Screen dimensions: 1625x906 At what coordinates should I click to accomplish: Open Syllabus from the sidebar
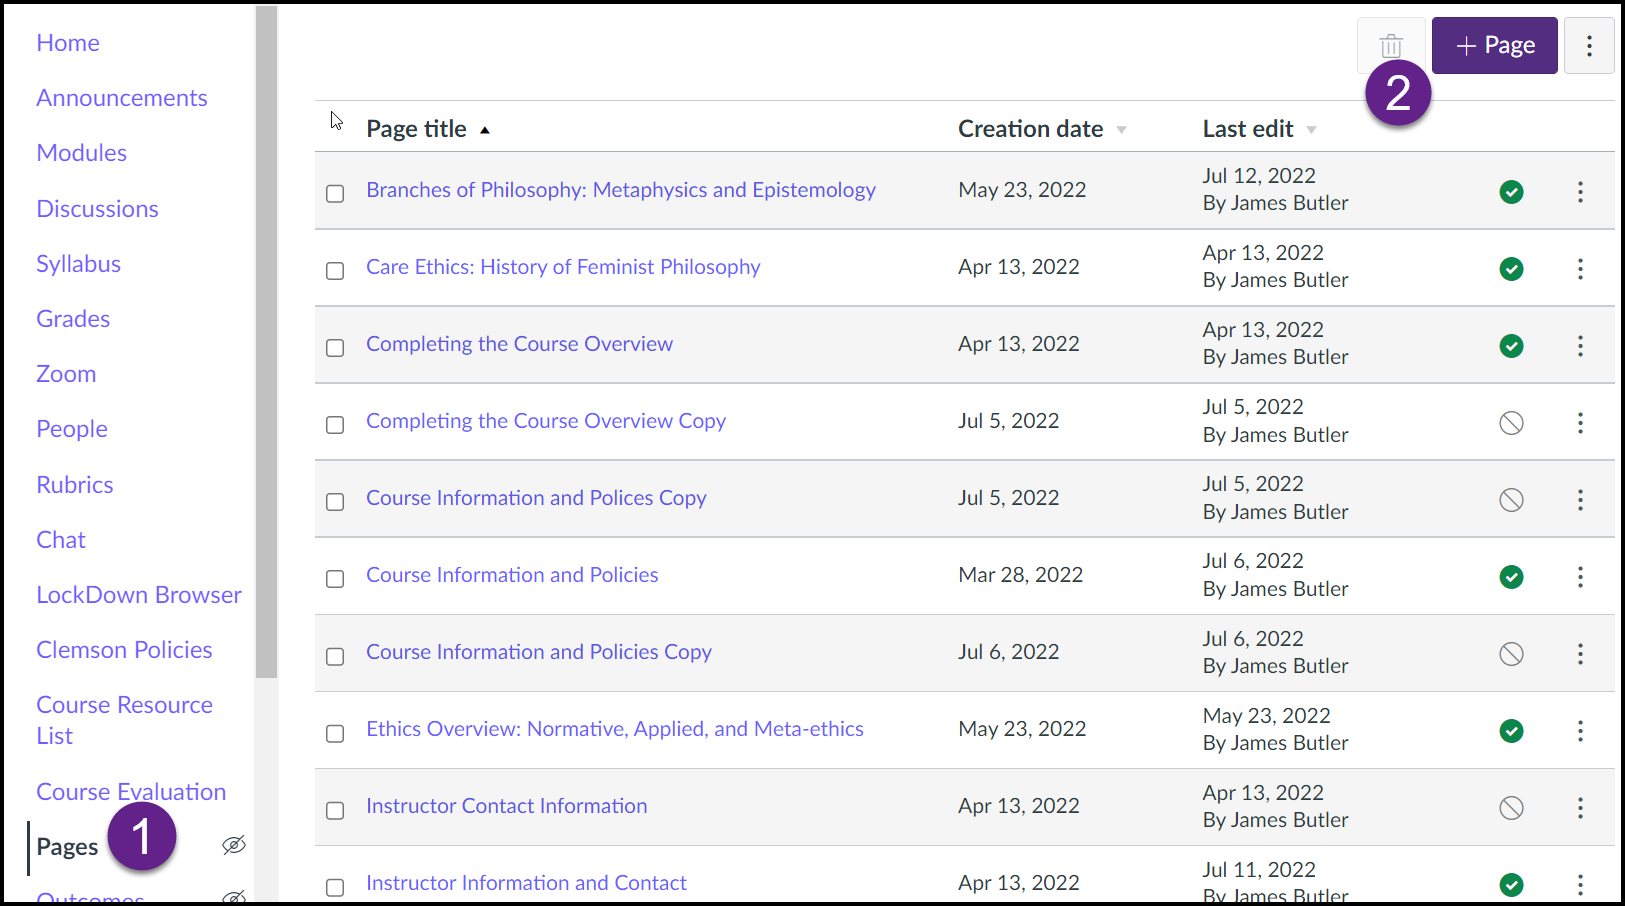click(x=78, y=263)
